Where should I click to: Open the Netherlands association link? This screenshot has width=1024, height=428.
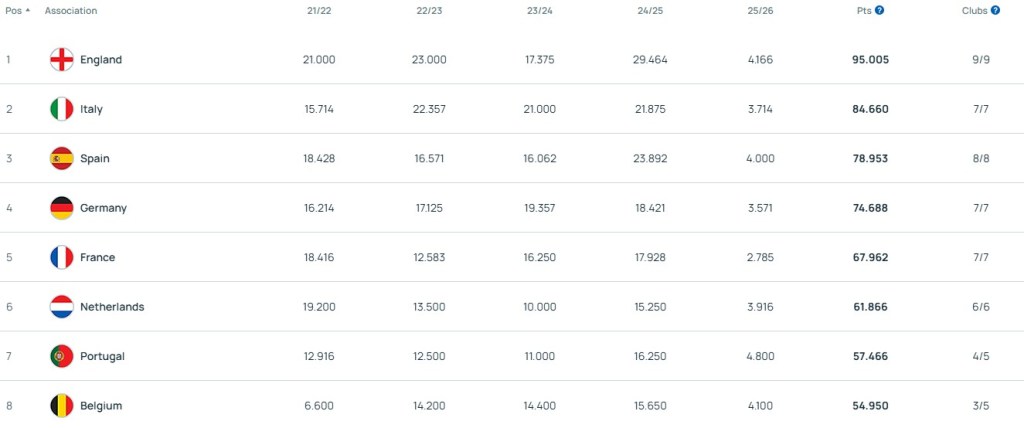tap(112, 307)
